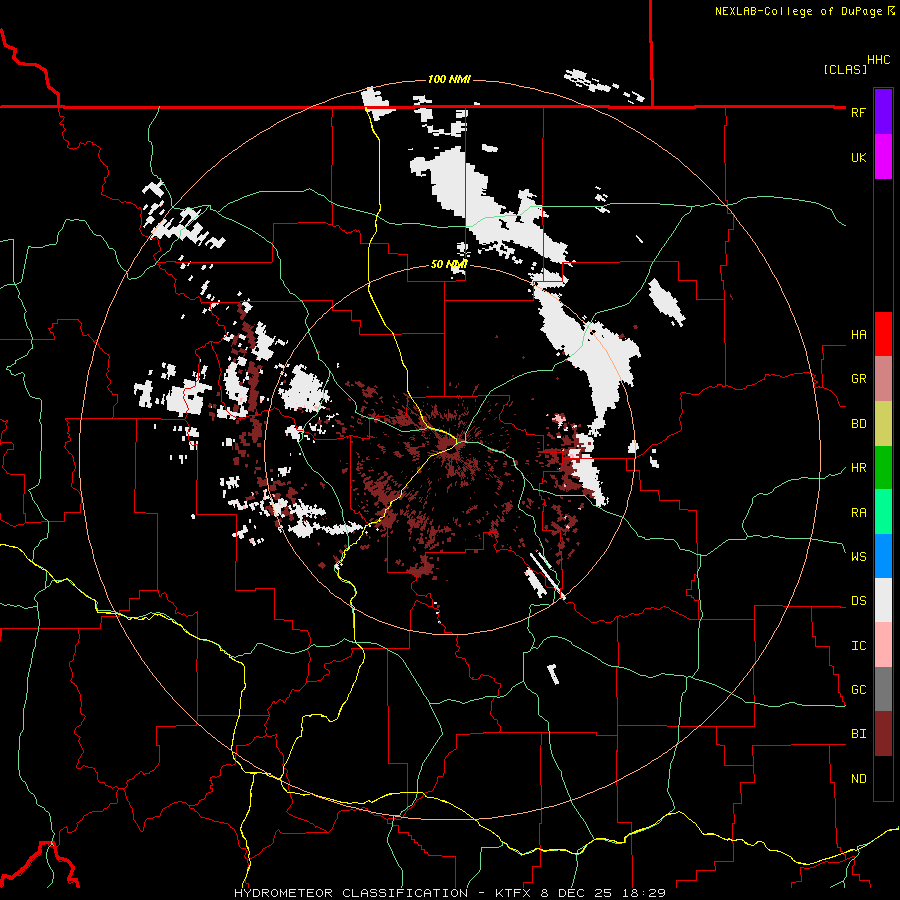900x900 pixels.
Task: Click the ND black legend swatch
Action: click(x=883, y=778)
